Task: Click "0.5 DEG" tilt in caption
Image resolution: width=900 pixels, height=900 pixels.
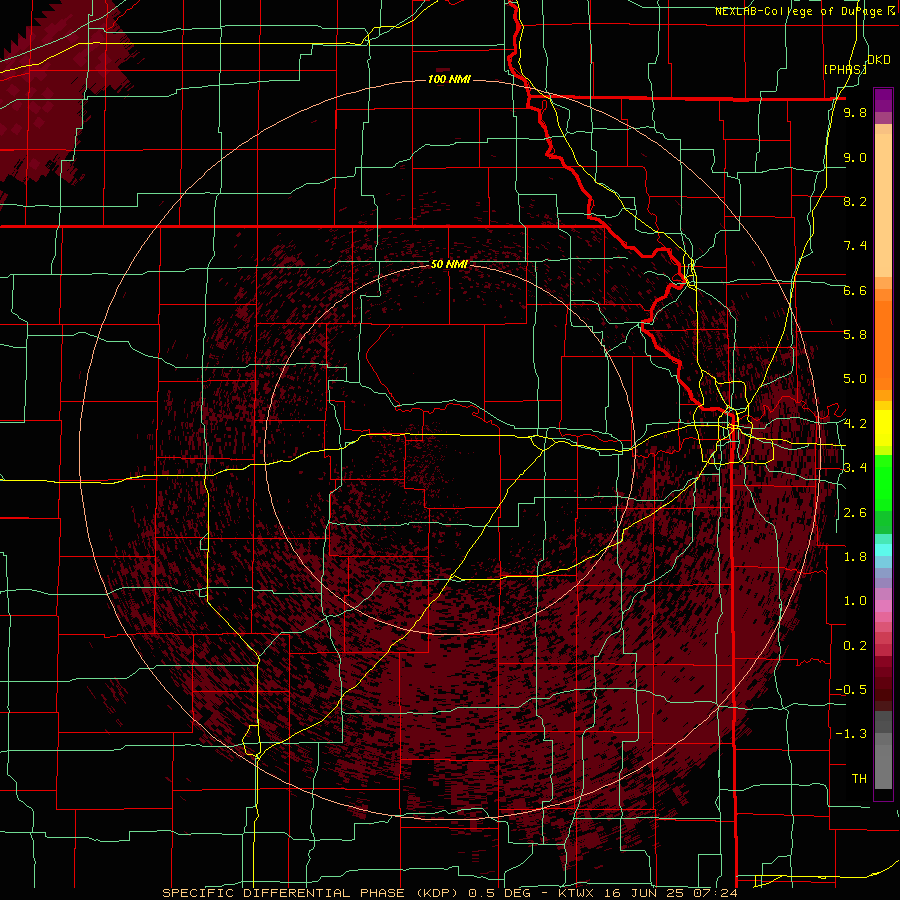Action: coord(499,893)
